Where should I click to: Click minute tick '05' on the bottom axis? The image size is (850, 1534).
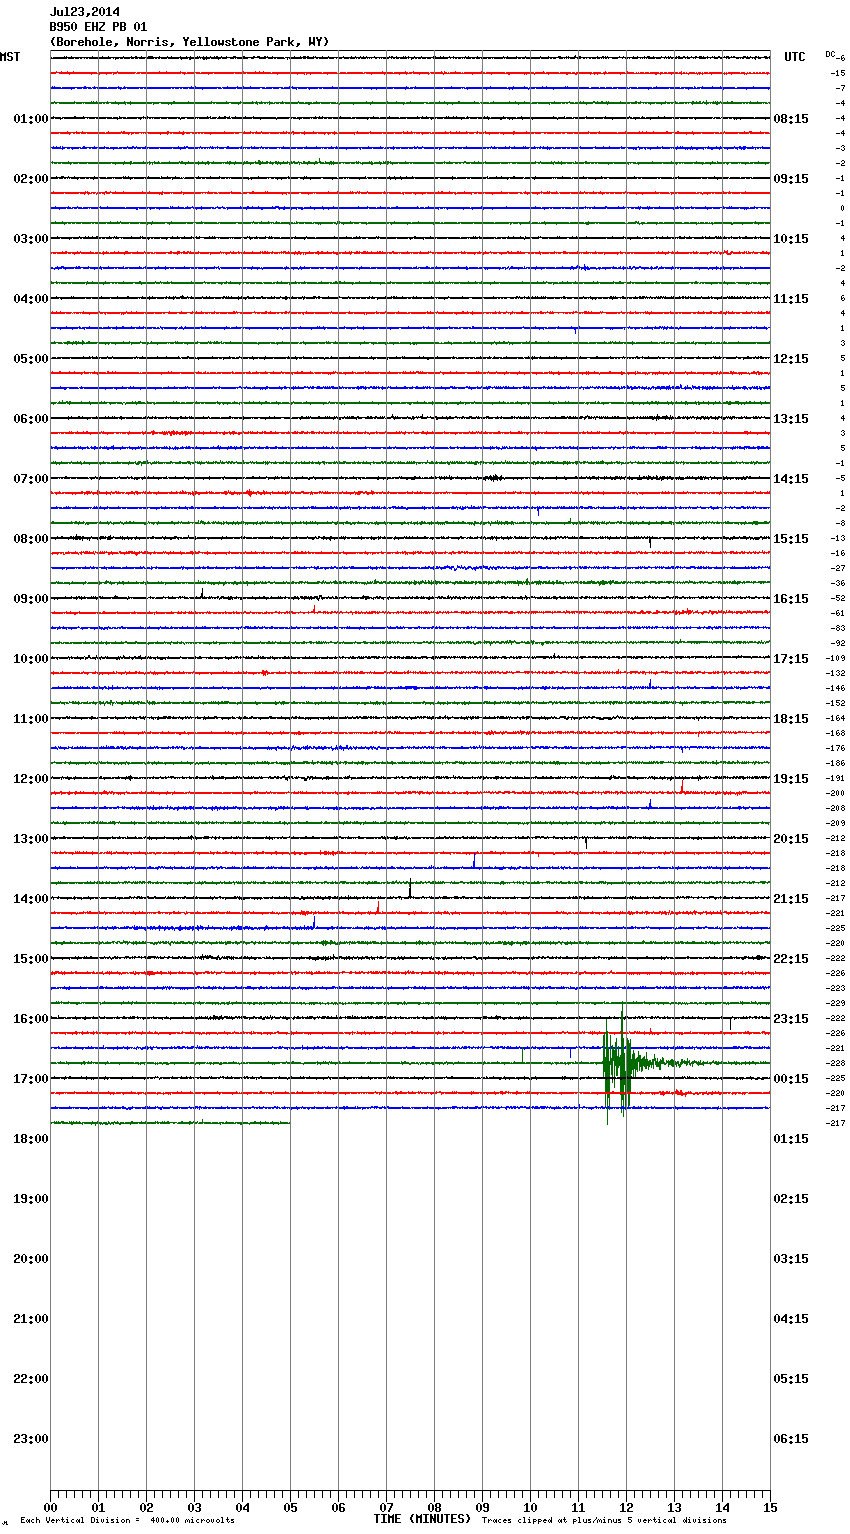click(x=290, y=1507)
